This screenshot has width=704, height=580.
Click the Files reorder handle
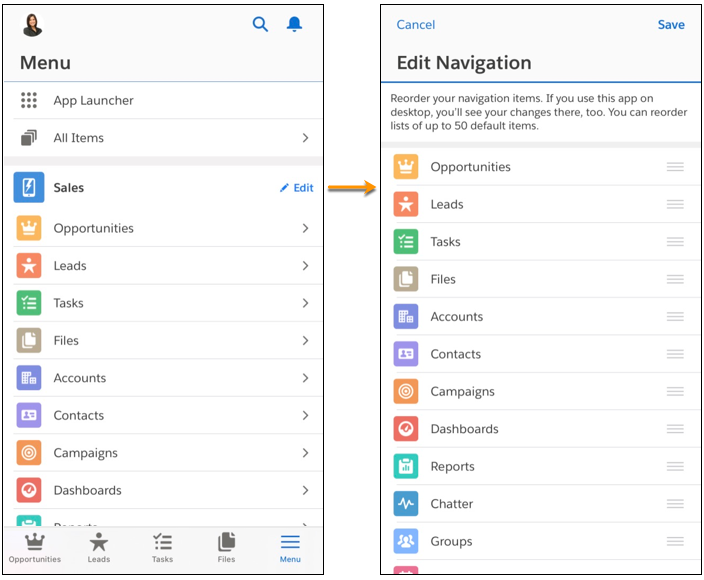675,279
